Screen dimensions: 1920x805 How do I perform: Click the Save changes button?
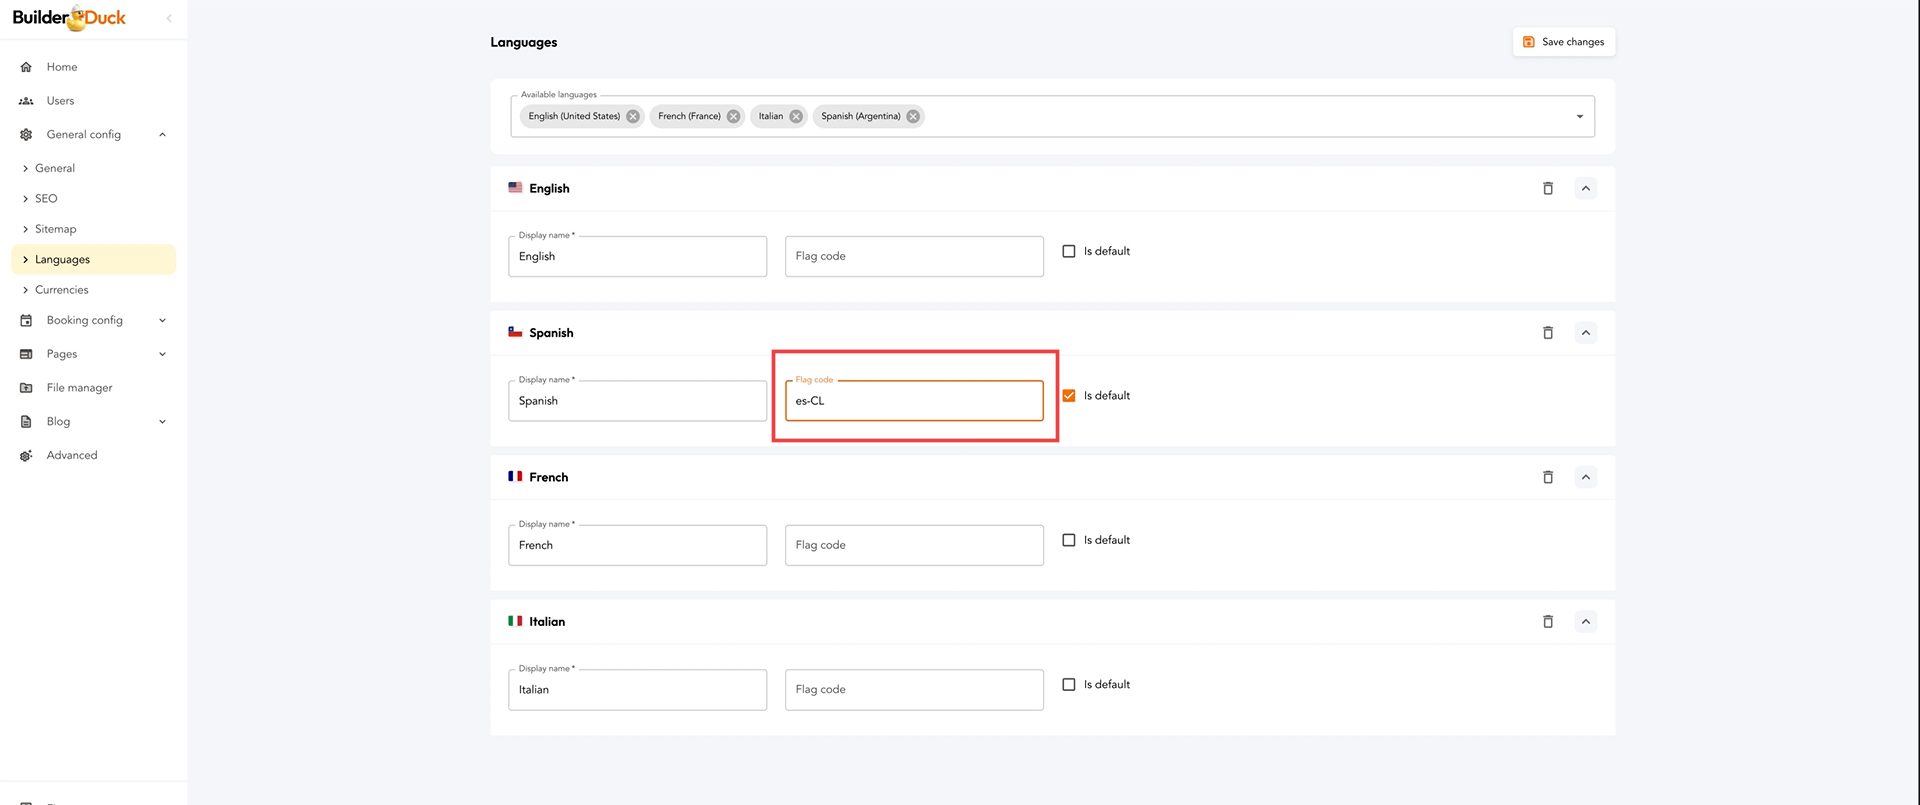click(x=1563, y=42)
